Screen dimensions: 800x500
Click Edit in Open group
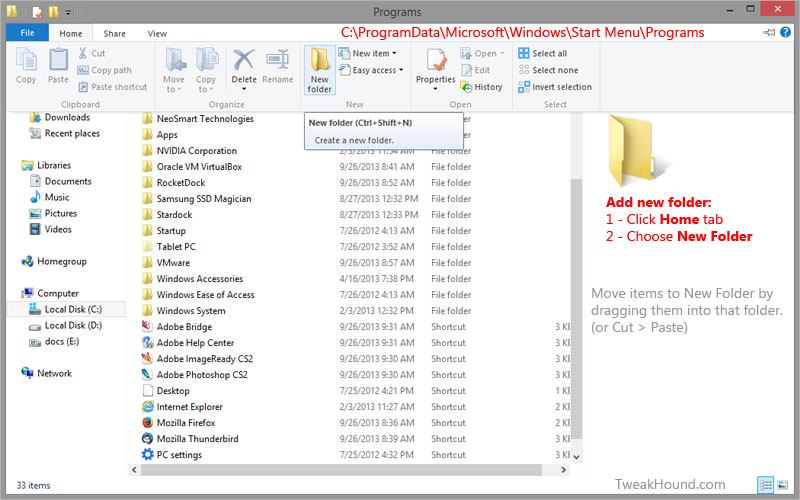click(476, 70)
